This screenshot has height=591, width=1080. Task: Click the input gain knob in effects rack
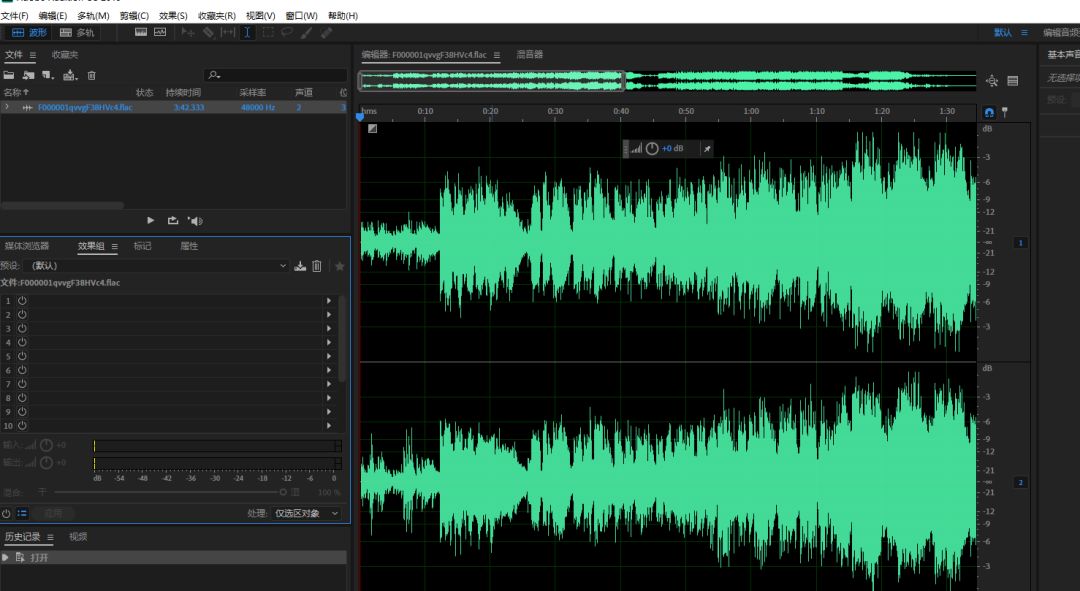coord(46,445)
